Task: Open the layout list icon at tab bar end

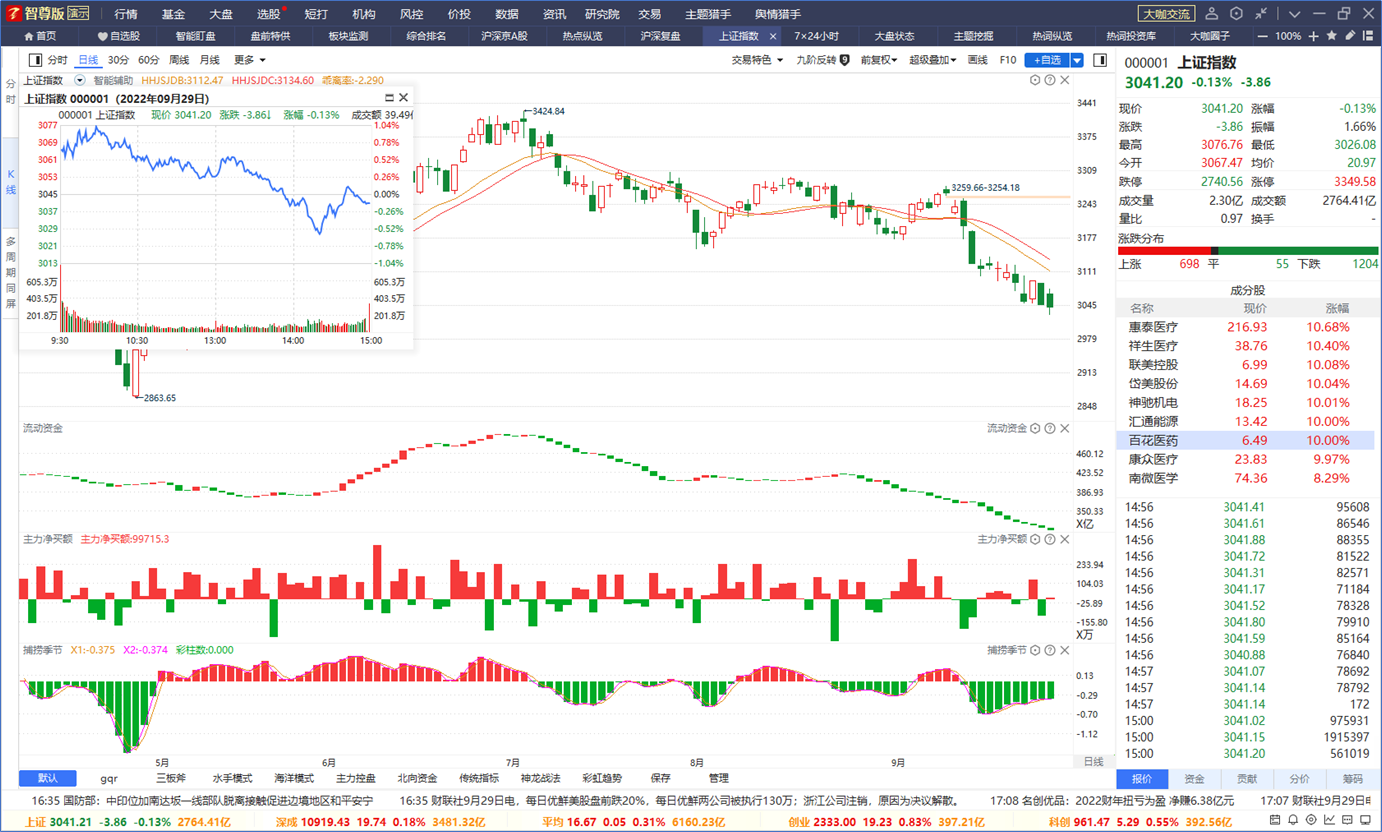Action: coord(1368,35)
